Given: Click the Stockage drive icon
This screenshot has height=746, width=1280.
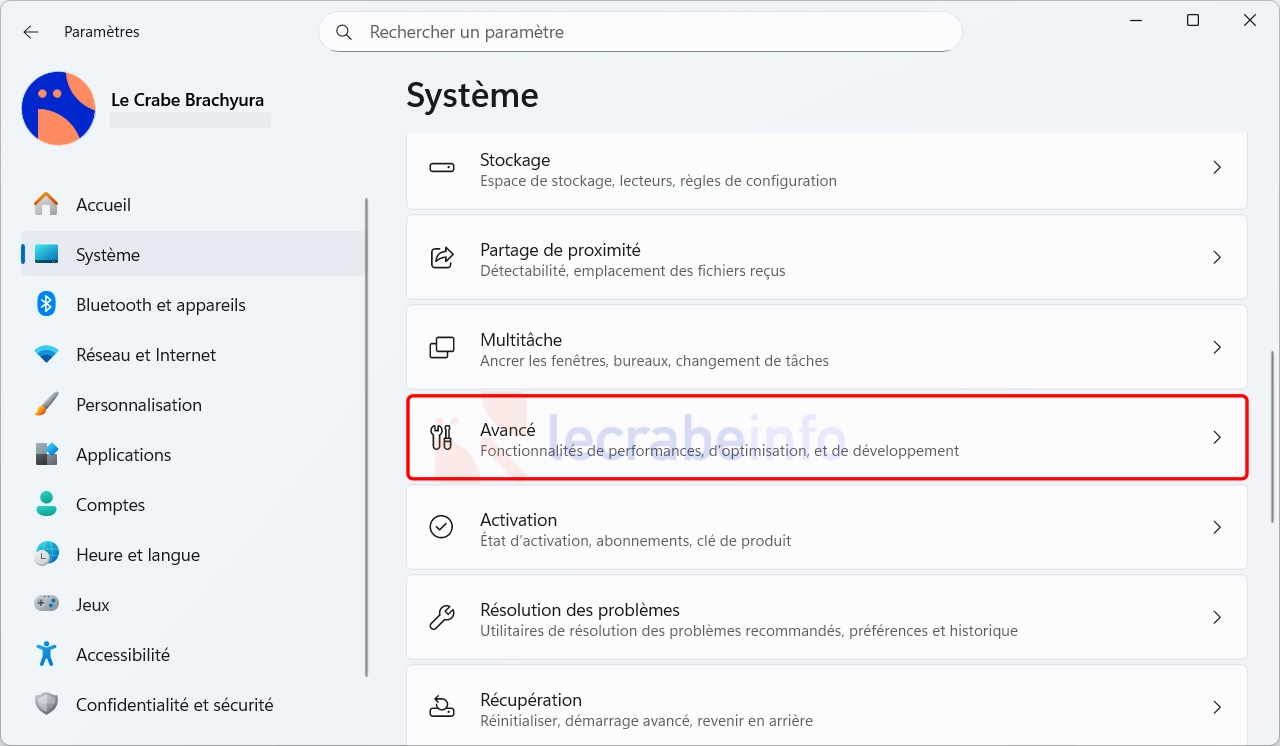Looking at the screenshot, I should click(442, 168).
